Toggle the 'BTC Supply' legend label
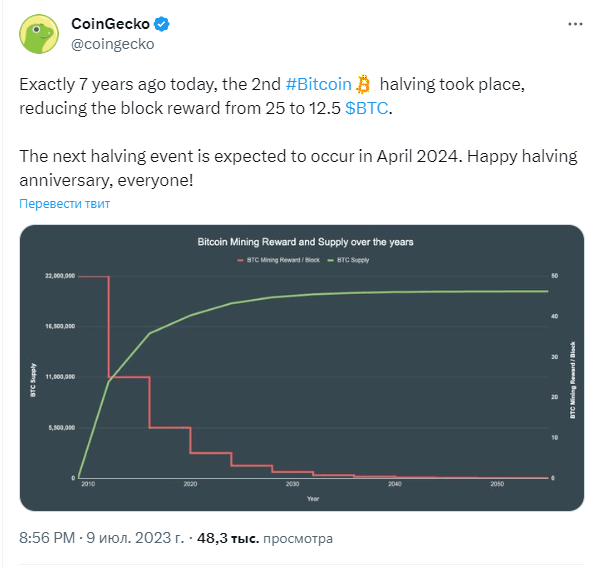600x568 pixels. pyautogui.click(x=350, y=260)
